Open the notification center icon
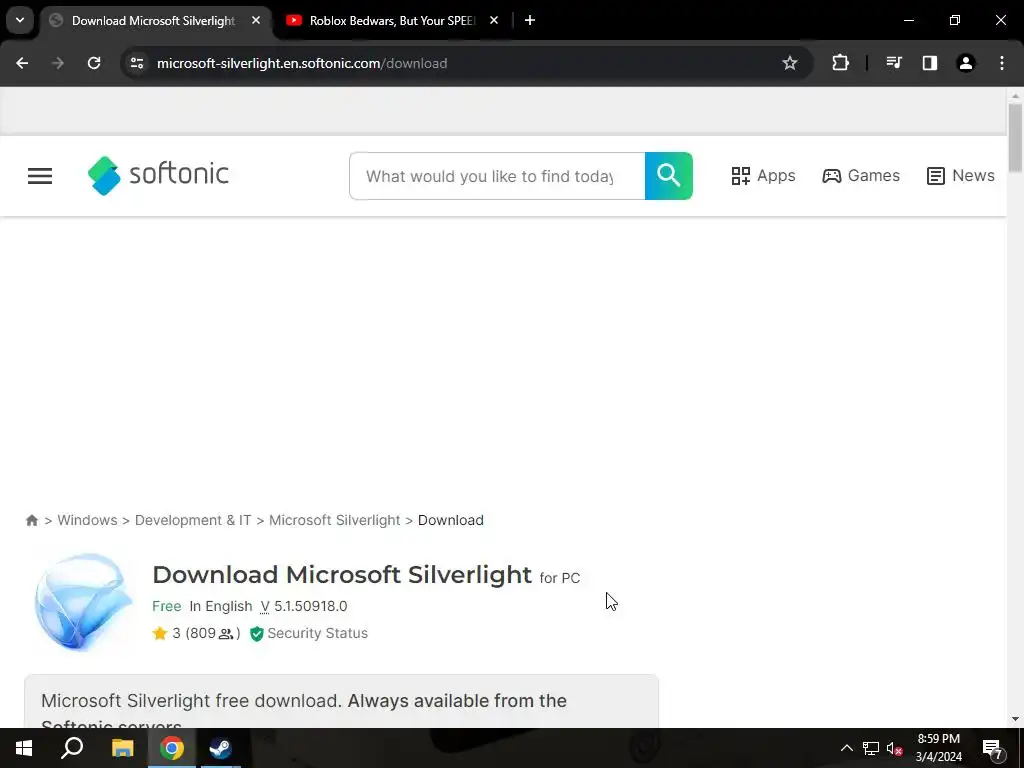This screenshot has height=768, width=1024. click(993, 748)
